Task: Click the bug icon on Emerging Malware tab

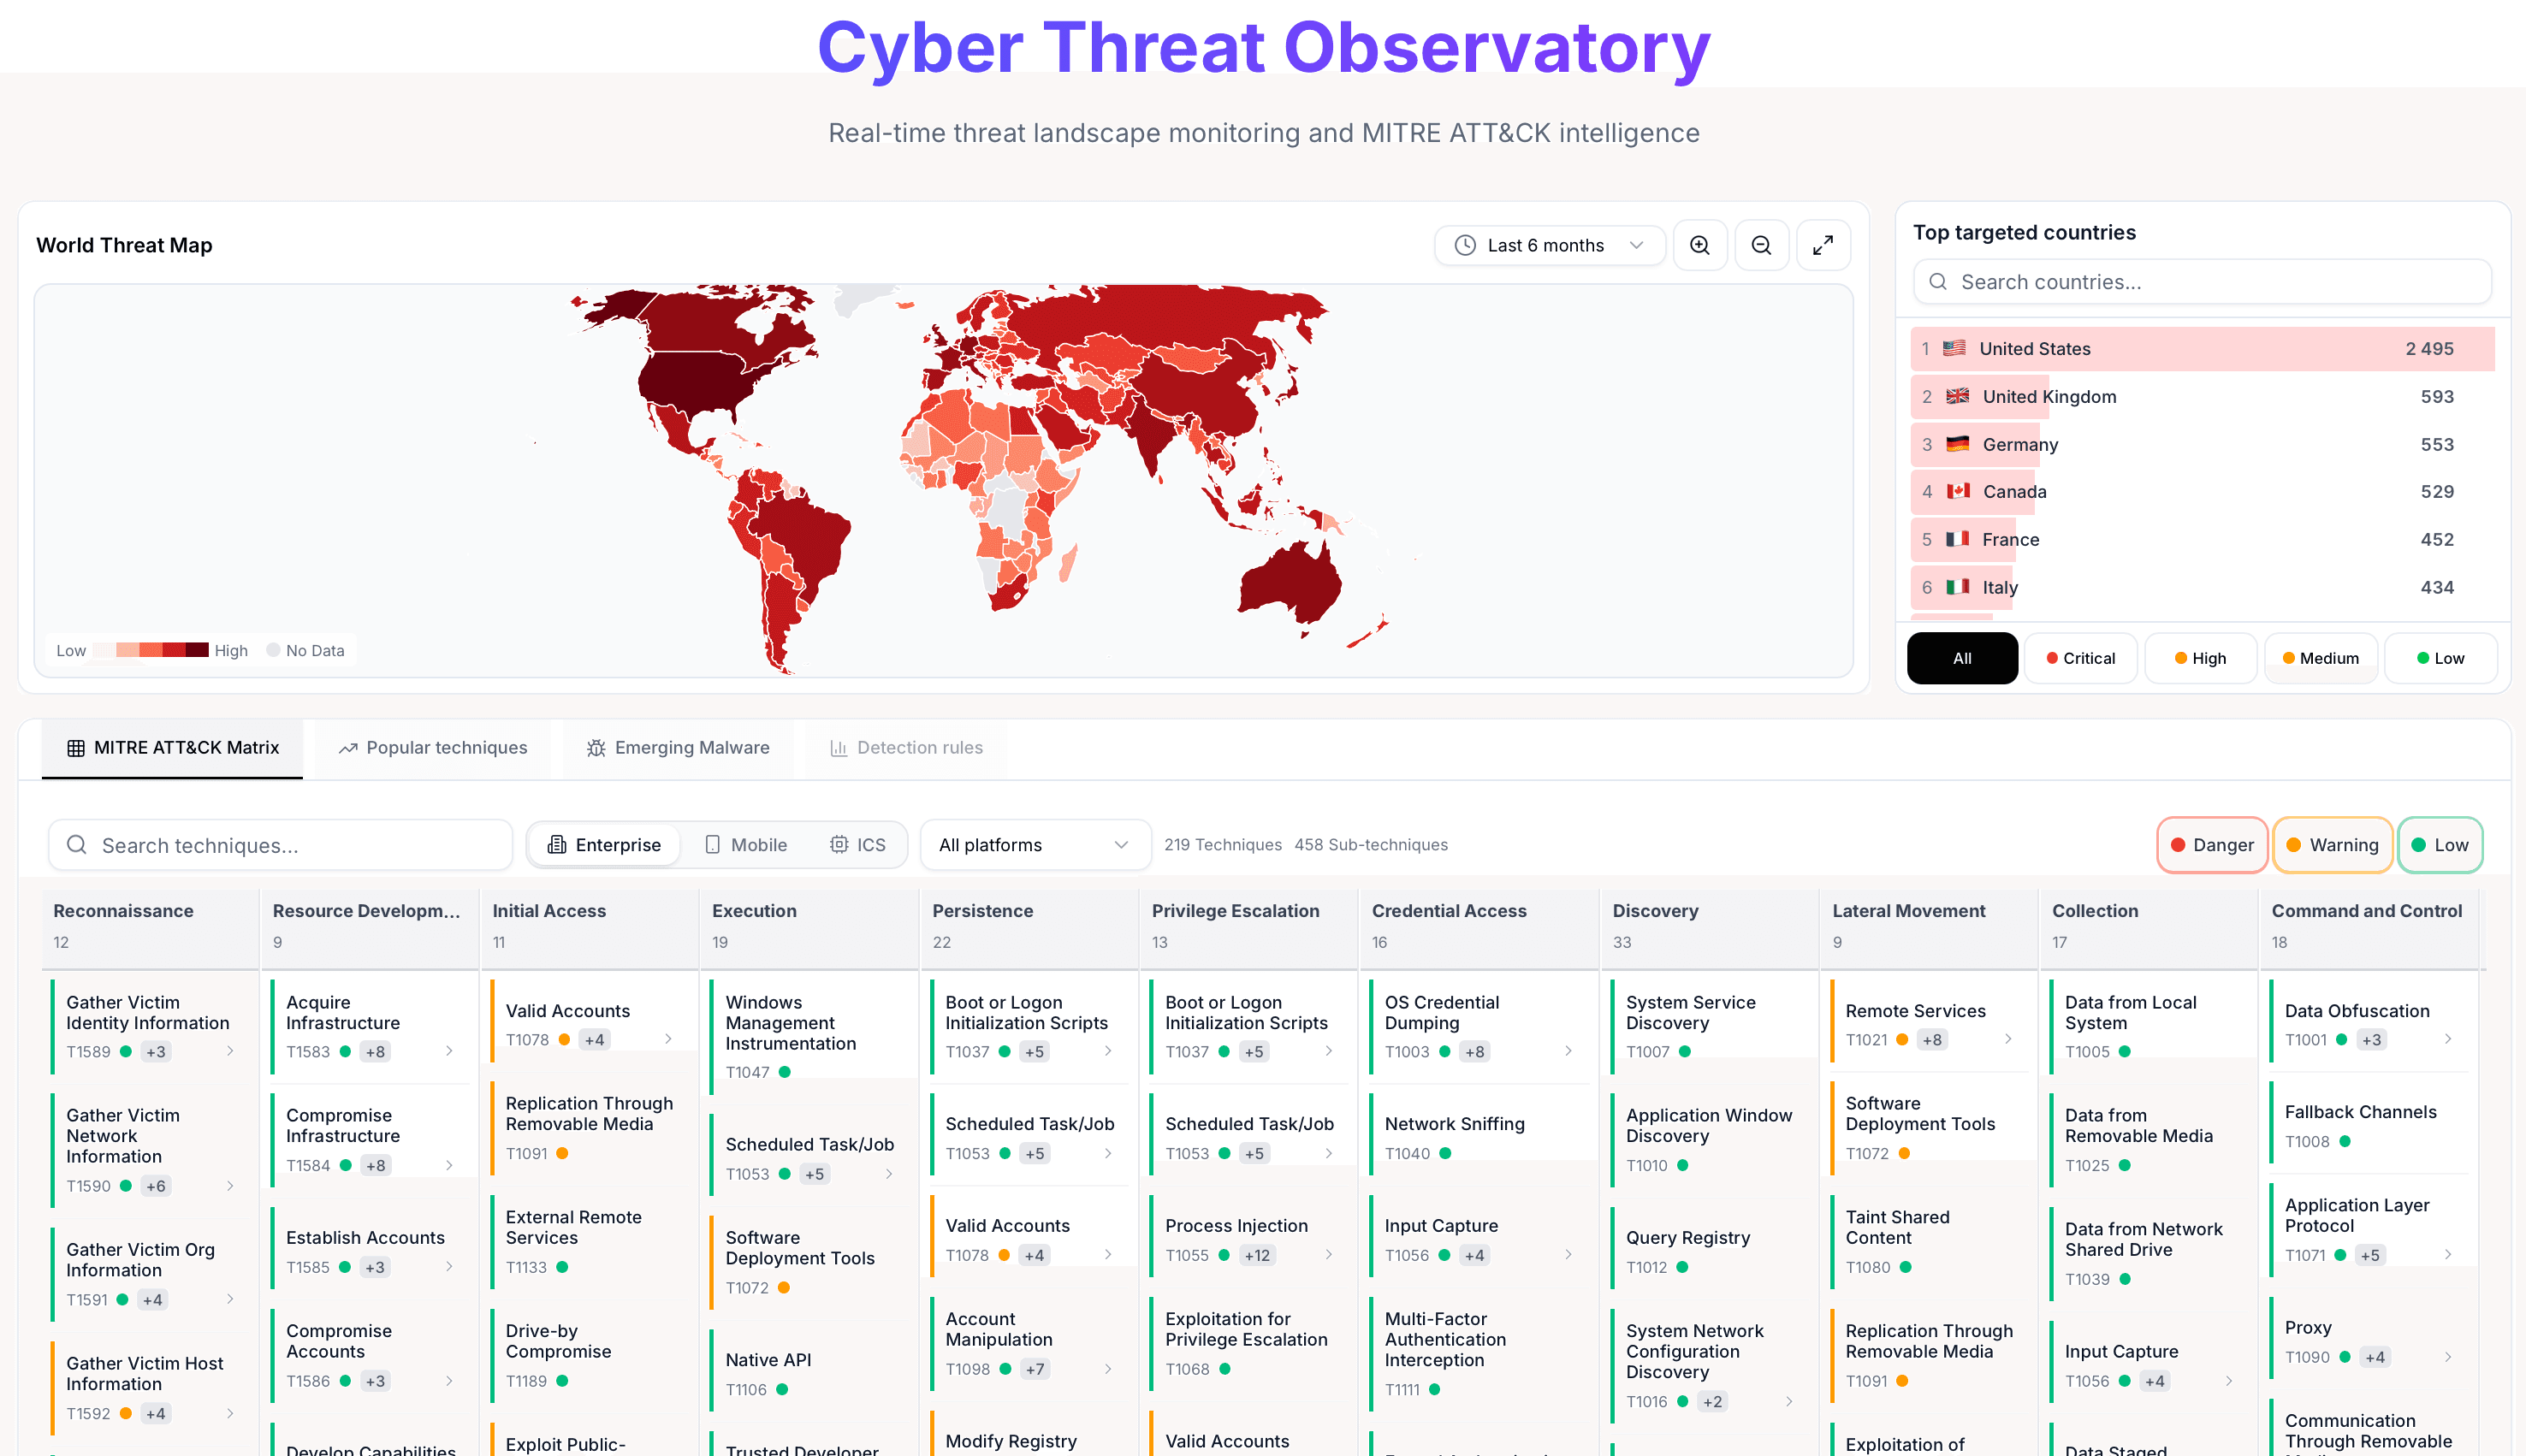Action: (x=596, y=748)
